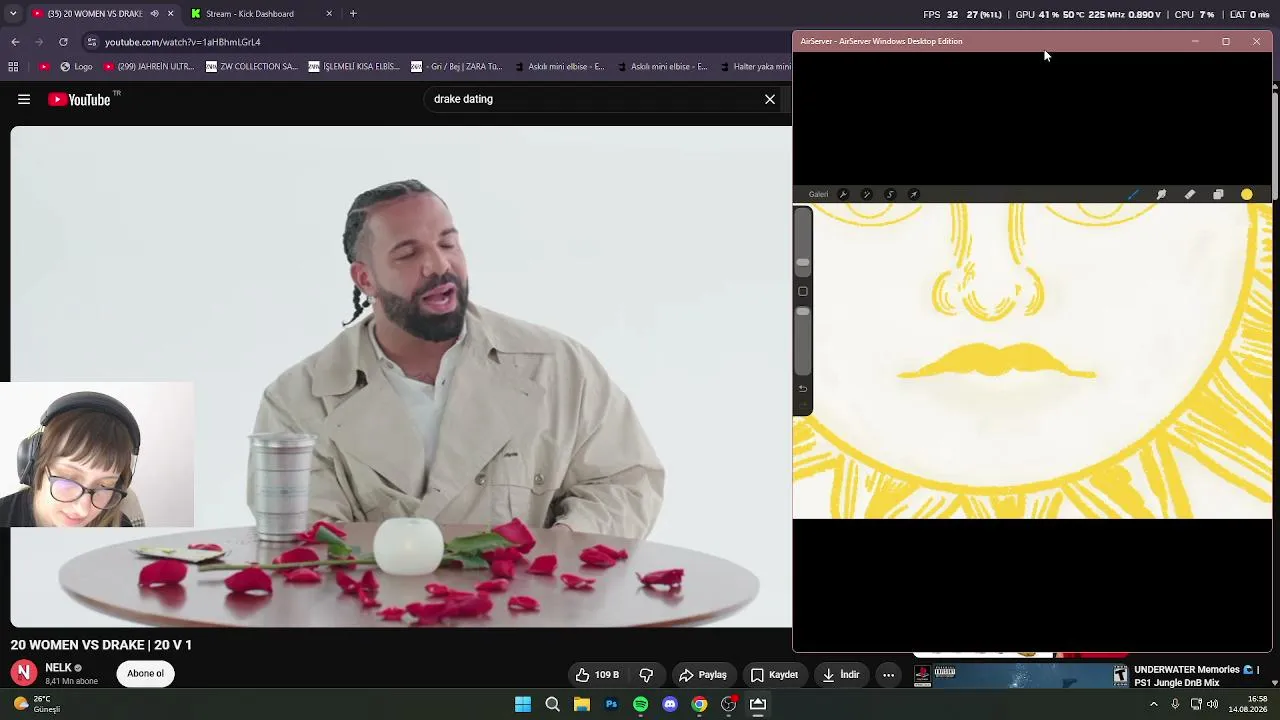The width and height of the screenshot is (1280, 720).
Task: View site information icon in address bar
Action: pyautogui.click(x=92, y=42)
